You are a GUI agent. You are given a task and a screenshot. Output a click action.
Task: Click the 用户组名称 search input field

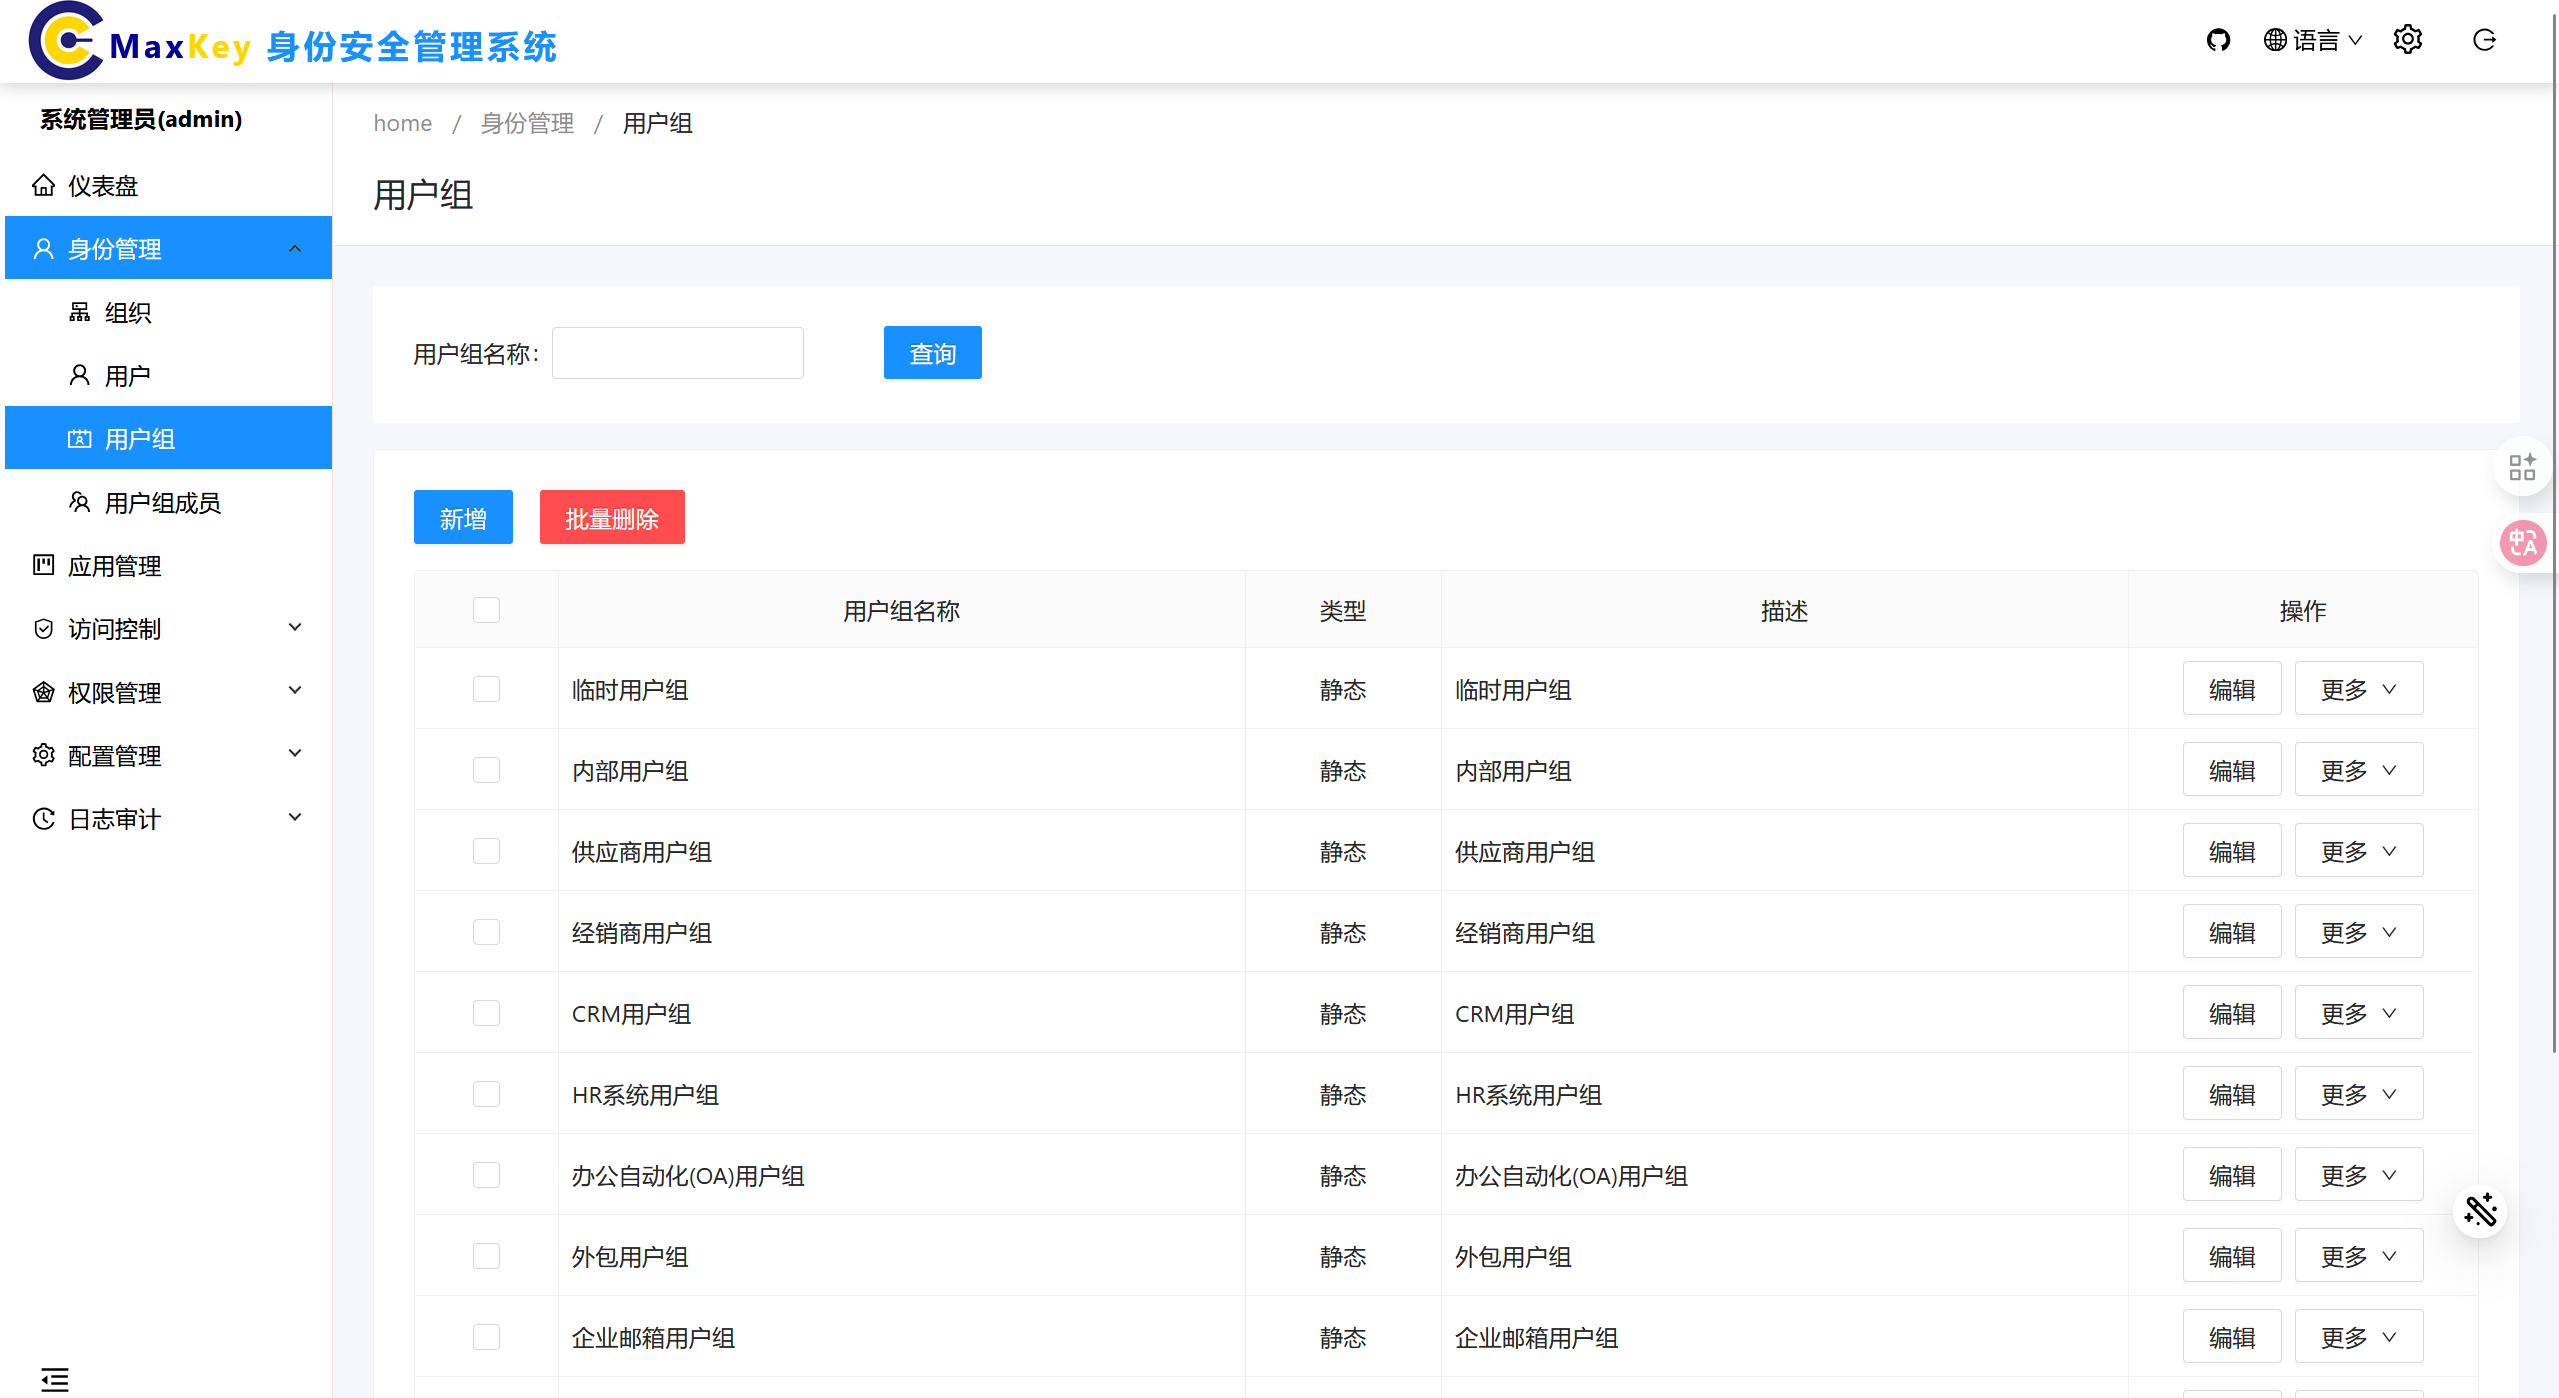tap(677, 353)
